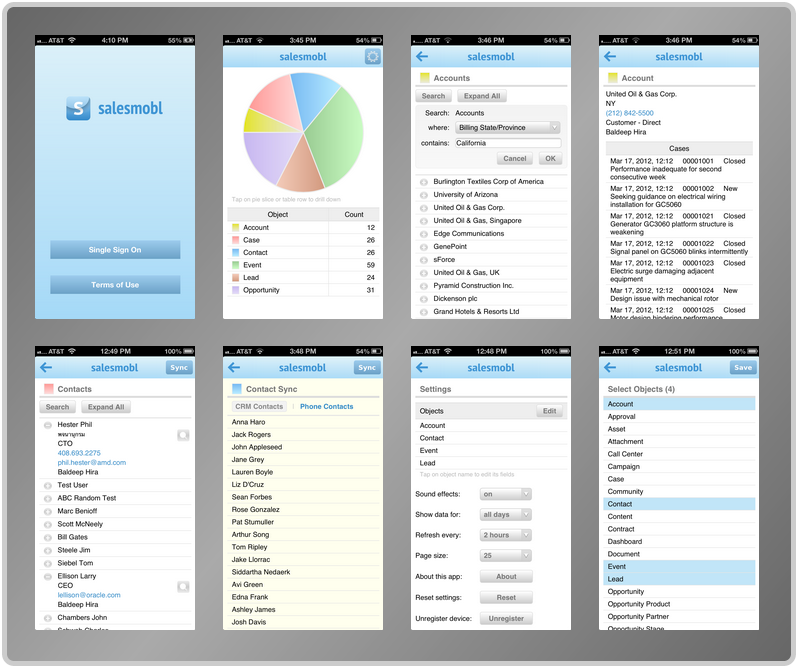The image size is (800, 666).
Task: Expand the Edge Communications account row
Action: (423, 234)
